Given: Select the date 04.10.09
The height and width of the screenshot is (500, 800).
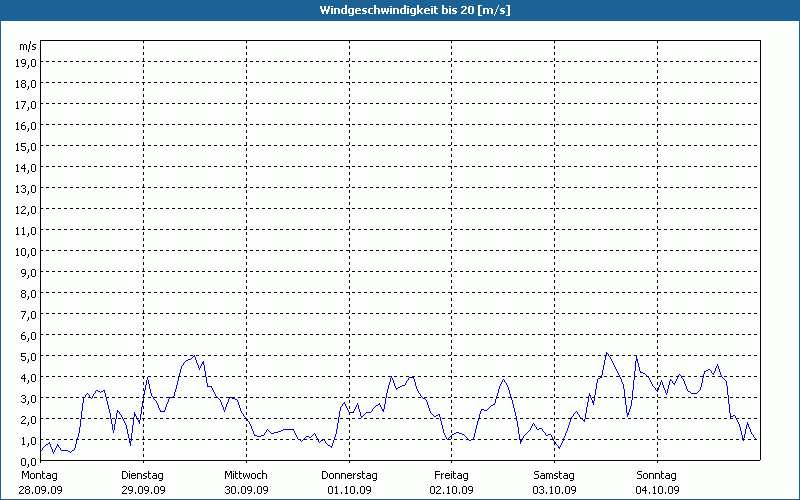Looking at the screenshot, I should 658,490.
